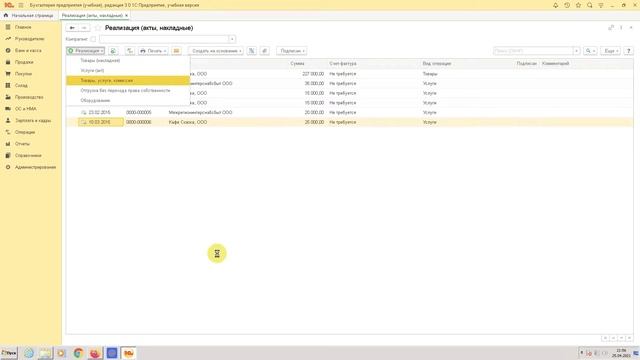The height and width of the screenshot is (360, 640).
Task: Add page to favorites using star beside title
Action: 98,28
